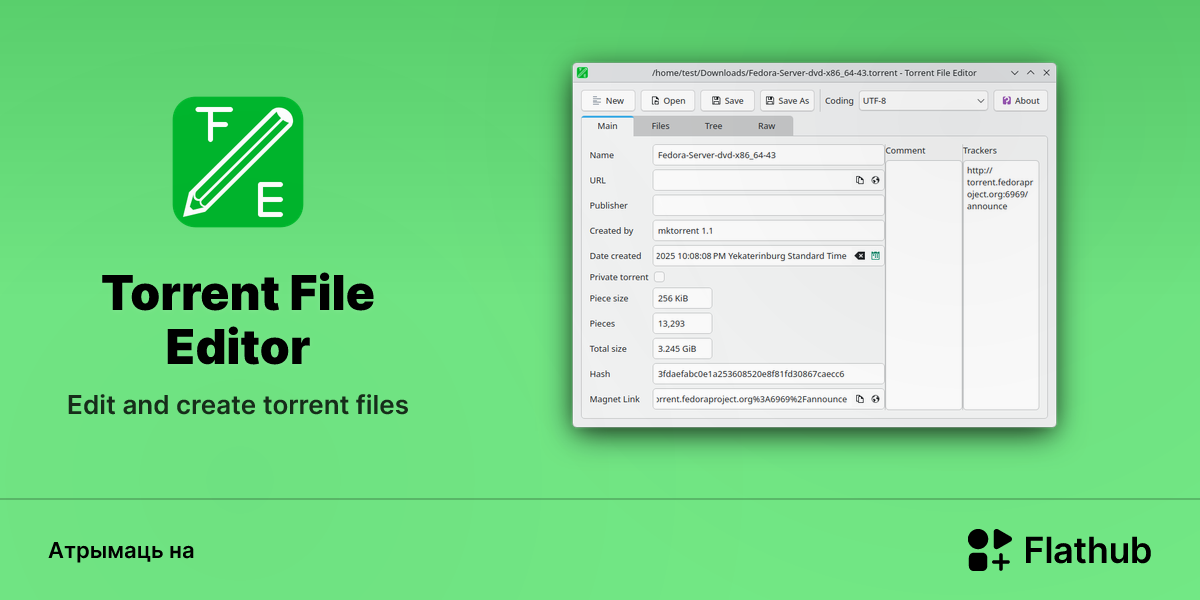Click the Hash field
Image resolution: width=1200 pixels, height=600 pixels.
pos(768,374)
